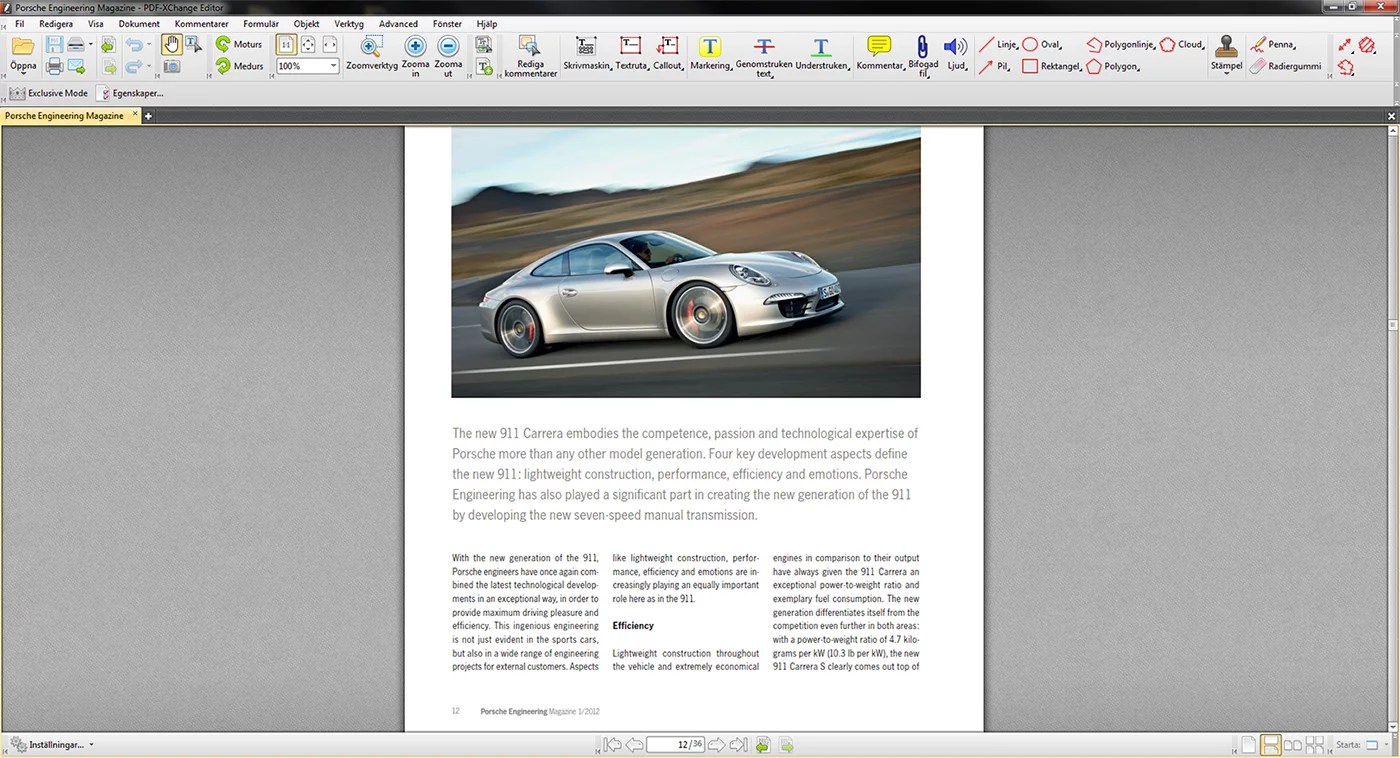1400x758 pixels.
Task: Select the text selection tool
Action: pyautogui.click(x=193, y=44)
